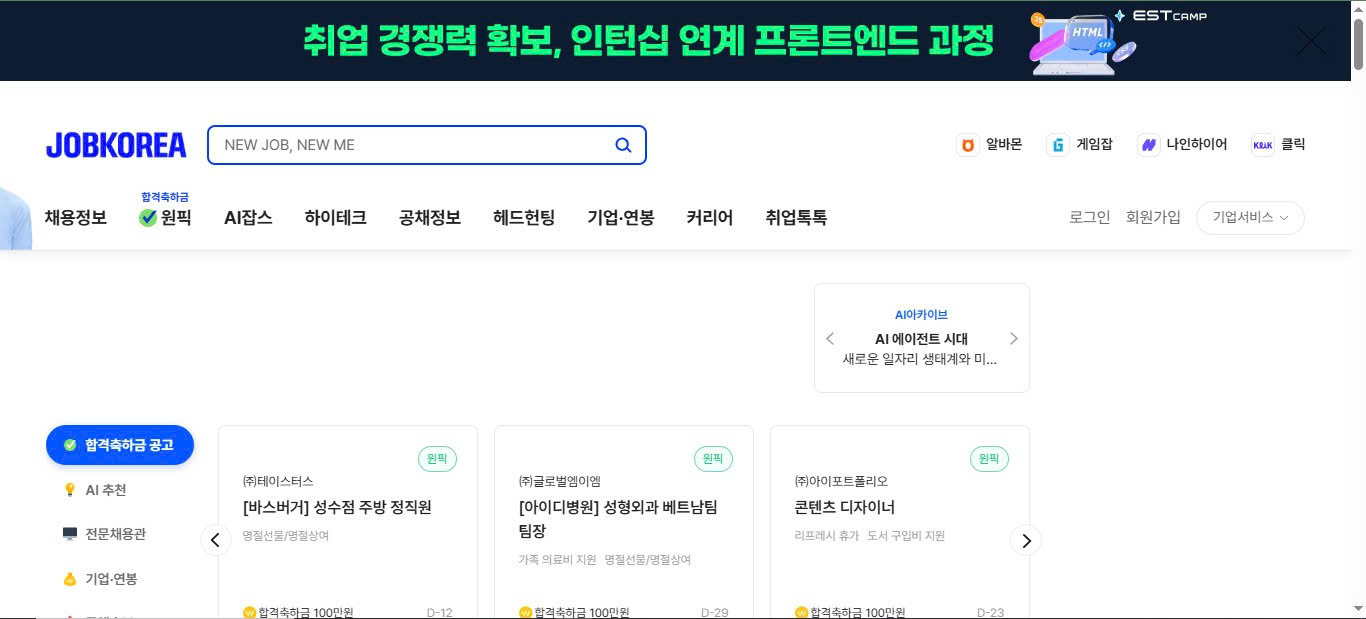Select the 합격축하금 공고 sidebar tab
This screenshot has height=619, width=1366.
coord(120,445)
